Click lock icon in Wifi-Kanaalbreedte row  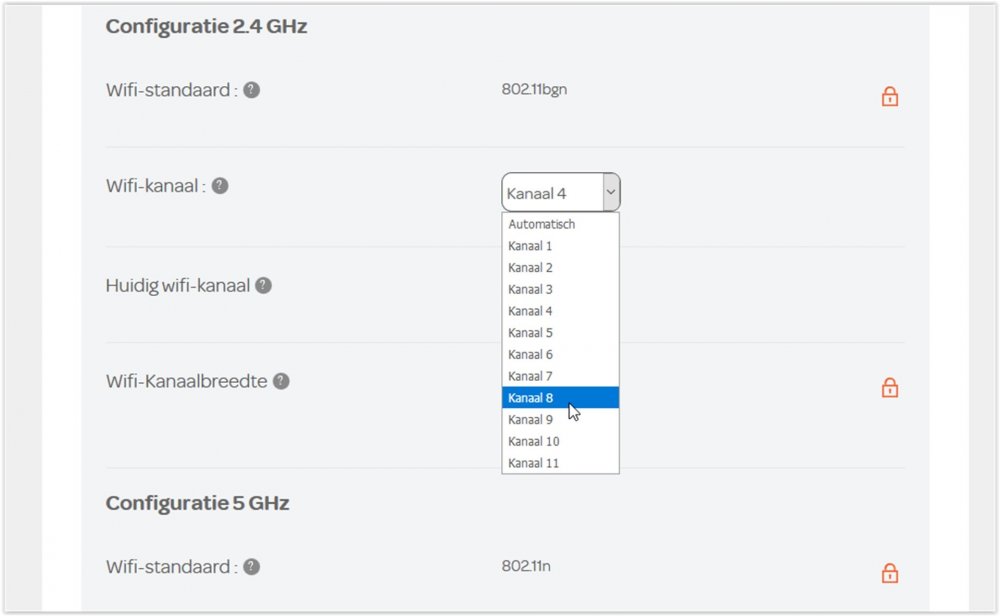point(889,387)
